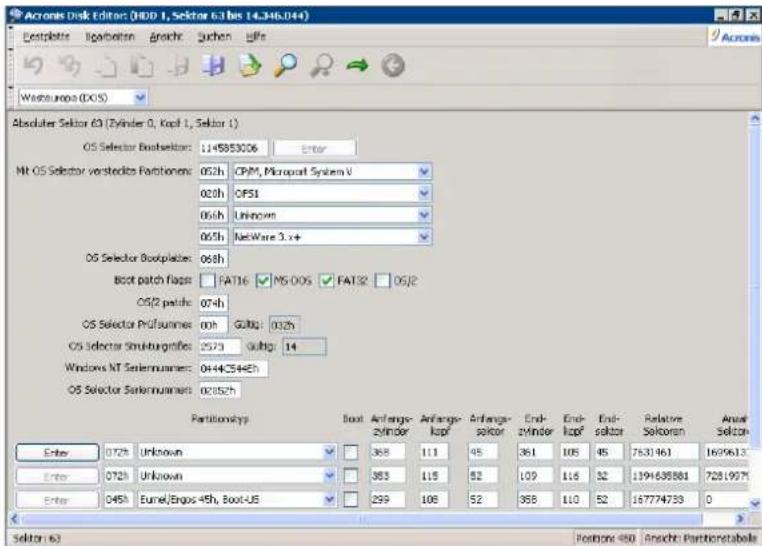Image resolution: width=762 pixels, height=546 pixels.
Task: Click the horizontal scrollbar left arrow
Action: coord(14,519)
